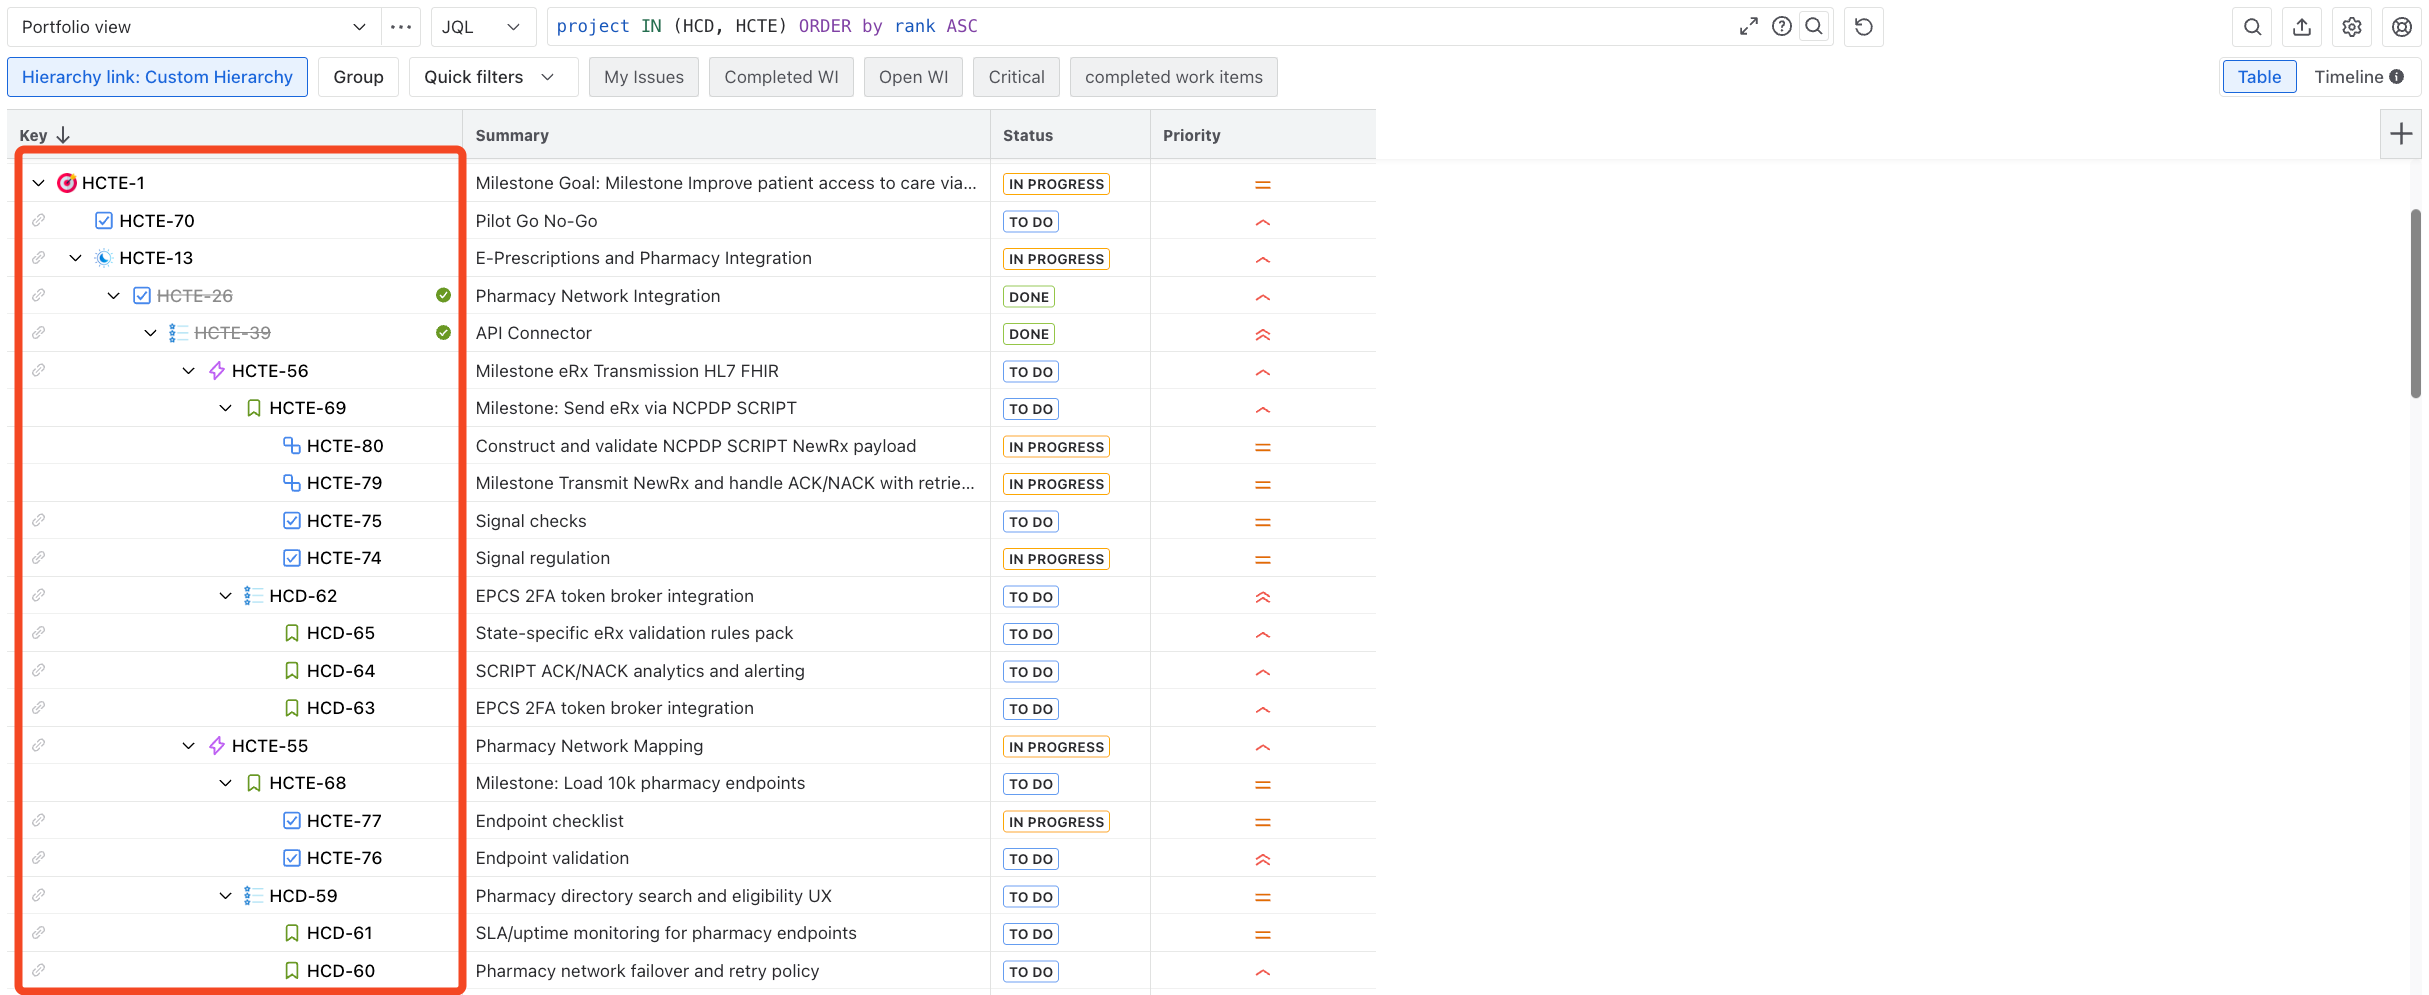This screenshot has width=2429, height=995.
Task: Expand the JQL editor with arrows icon
Action: pyautogui.click(x=1748, y=27)
